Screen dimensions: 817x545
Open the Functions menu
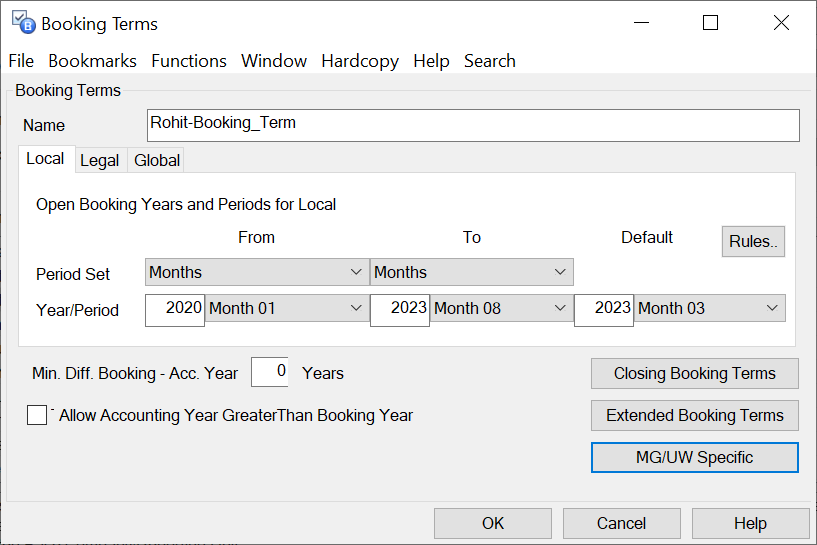click(189, 61)
